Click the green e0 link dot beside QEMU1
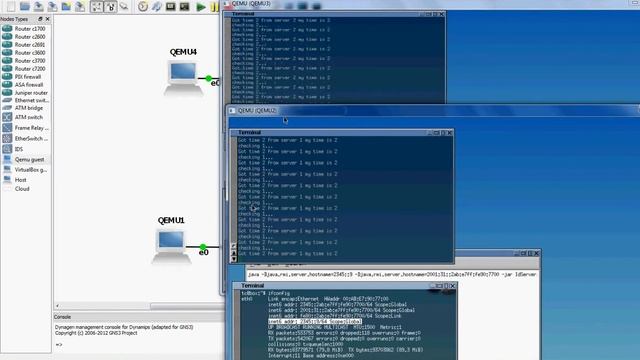 pos(203,247)
